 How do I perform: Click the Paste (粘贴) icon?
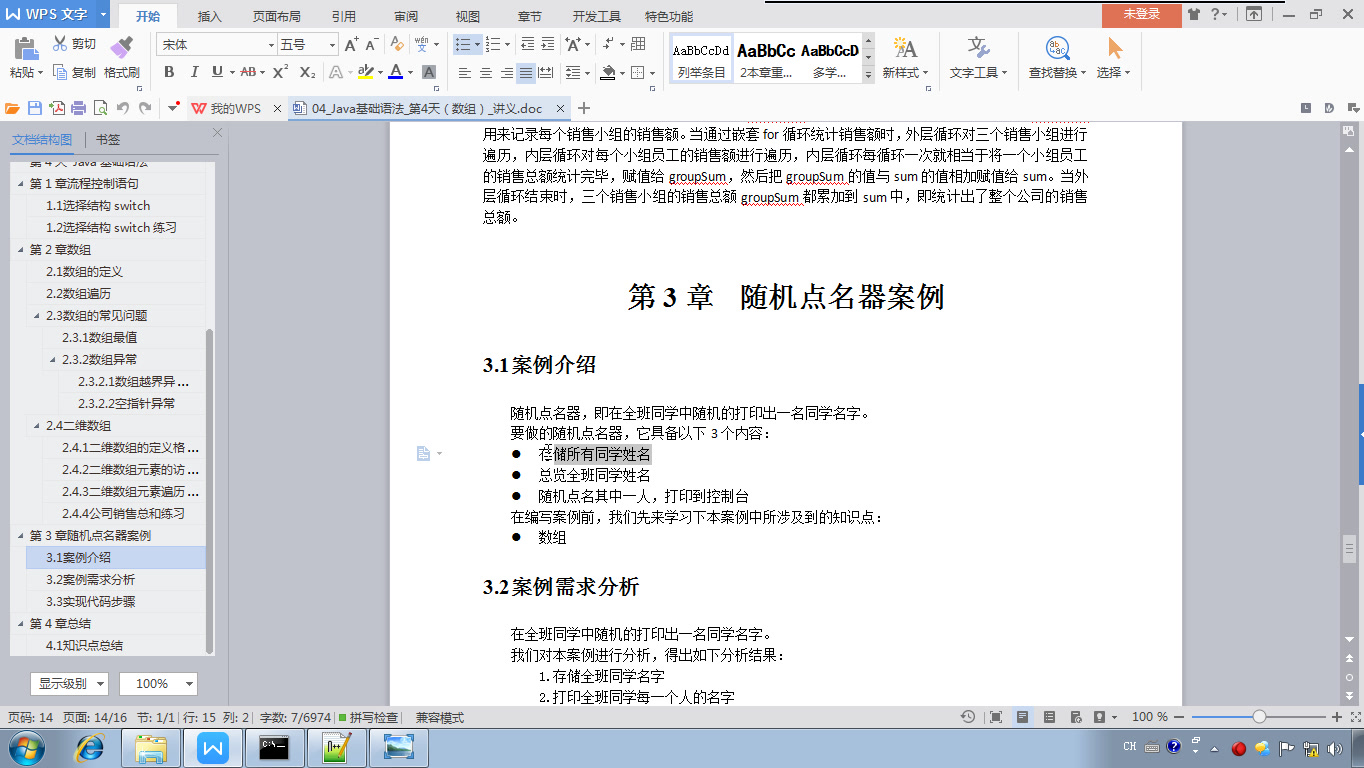click(25, 47)
